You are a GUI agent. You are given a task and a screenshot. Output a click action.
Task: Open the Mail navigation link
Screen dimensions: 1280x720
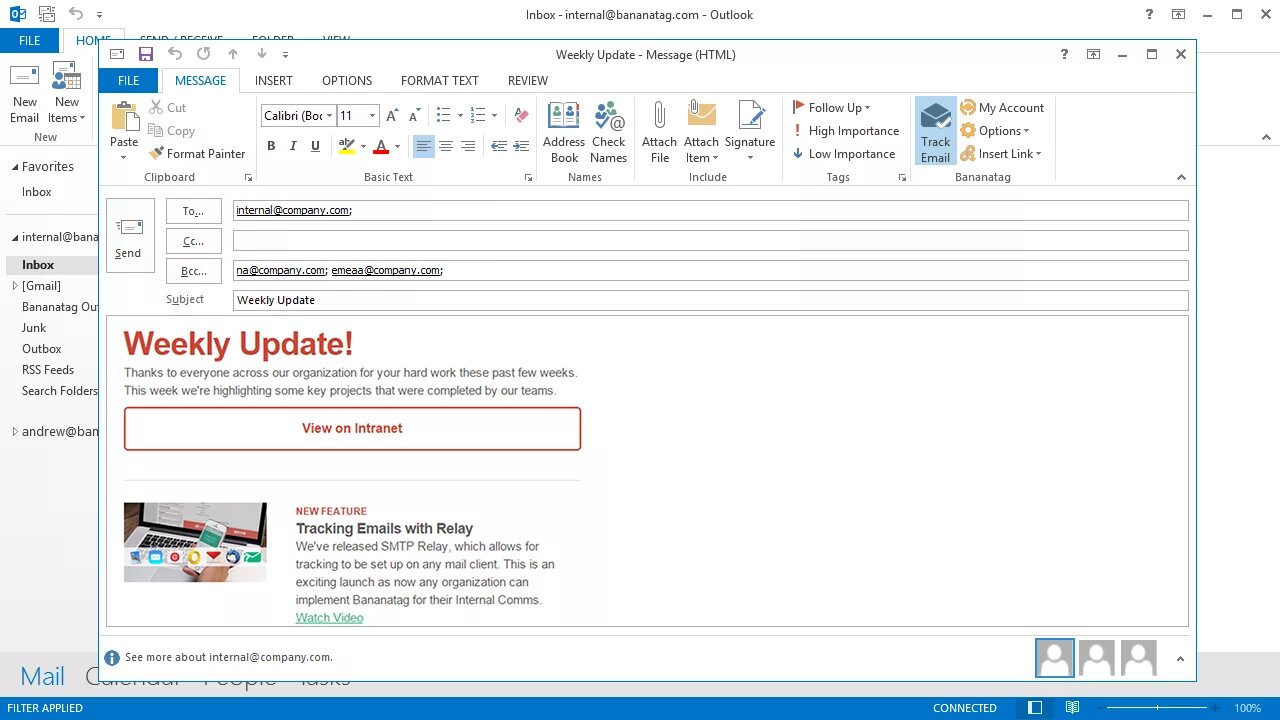pos(42,677)
